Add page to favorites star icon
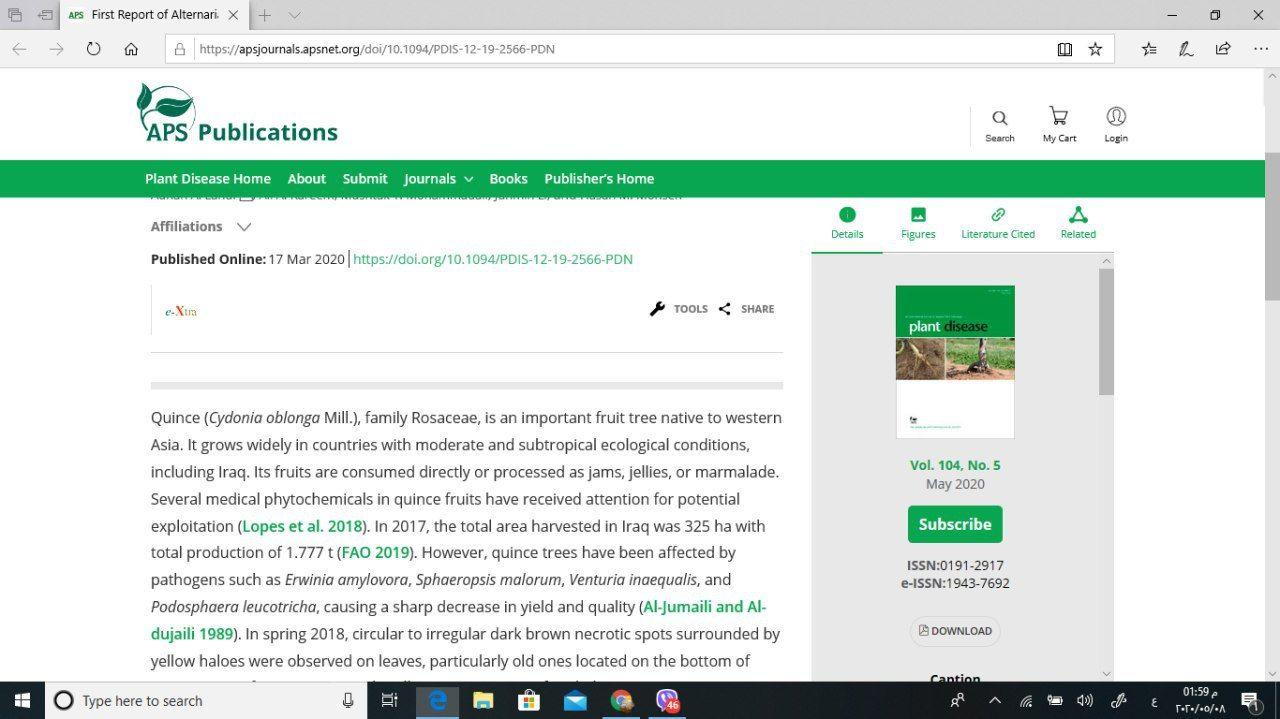Screen dimensions: 1280x719 pyautogui.click(x=1095, y=49)
